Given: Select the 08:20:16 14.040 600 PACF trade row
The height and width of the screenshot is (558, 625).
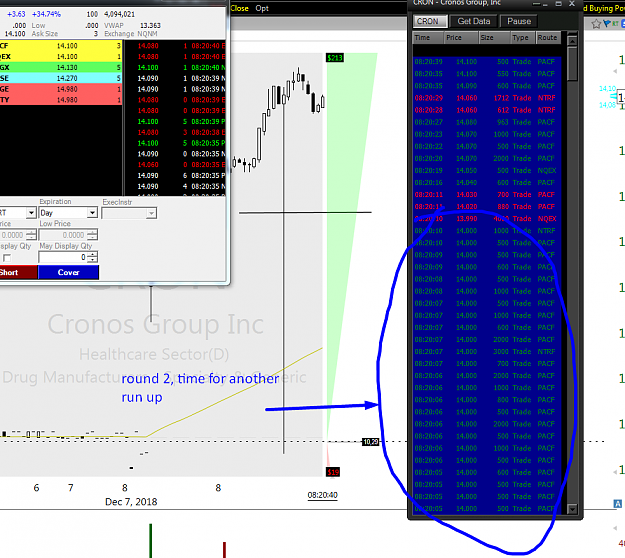Looking at the screenshot, I should point(487,183).
